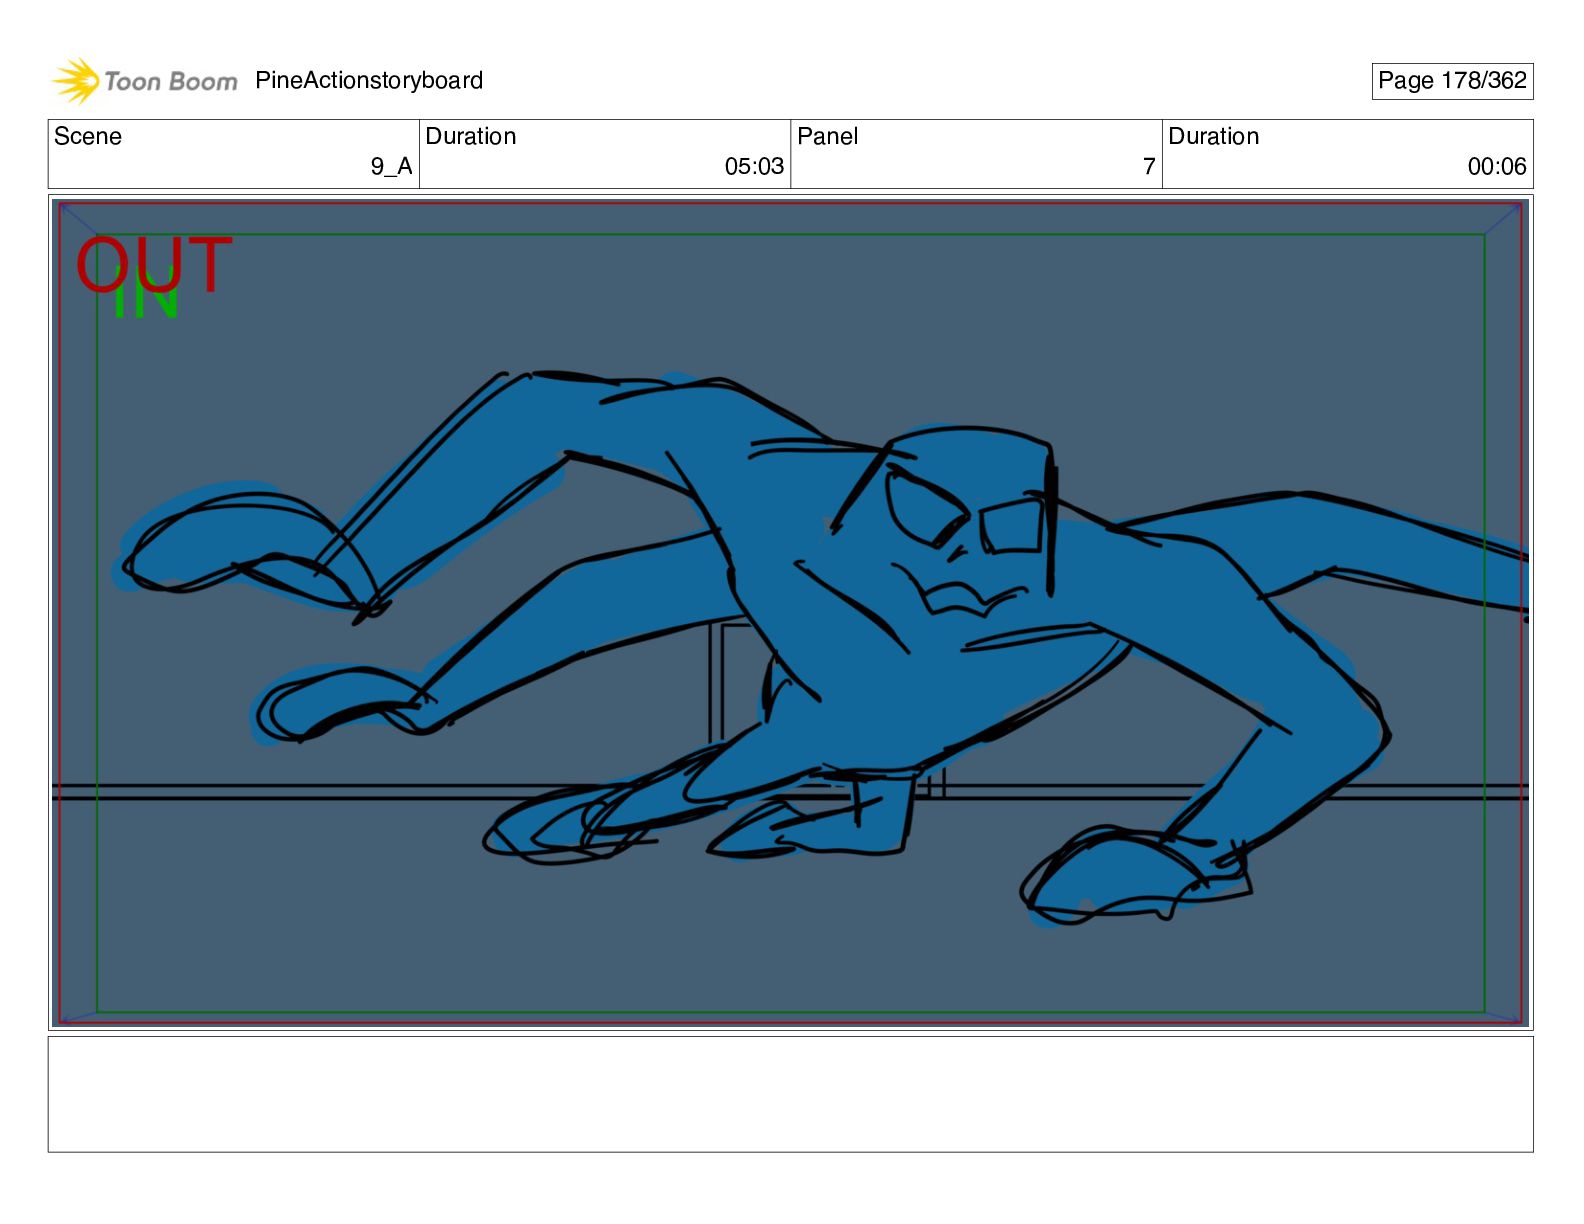Select the Scene label
The width and height of the screenshot is (1584, 1224).
point(88,137)
